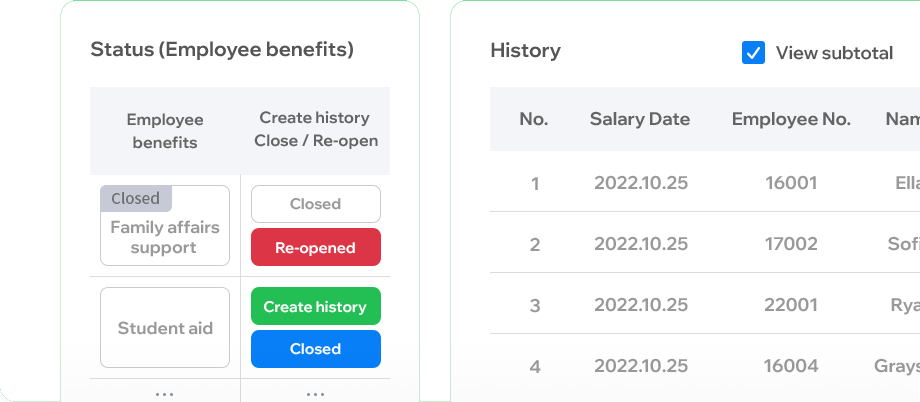Select the Family affairs support benefit card
The image size is (920, 402).
pos(165,226)
